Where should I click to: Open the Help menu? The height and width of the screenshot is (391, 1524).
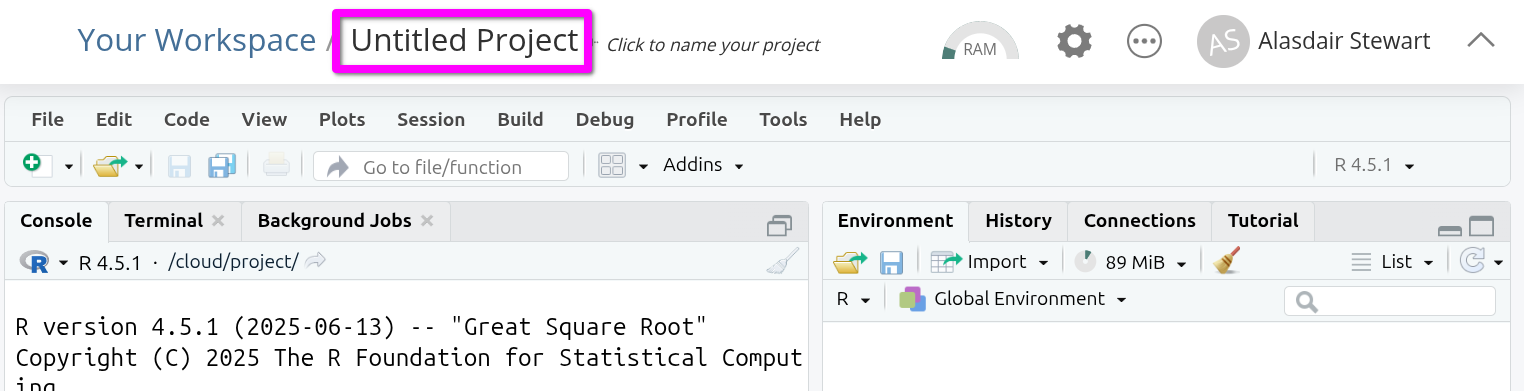click(x=860, y=120)
